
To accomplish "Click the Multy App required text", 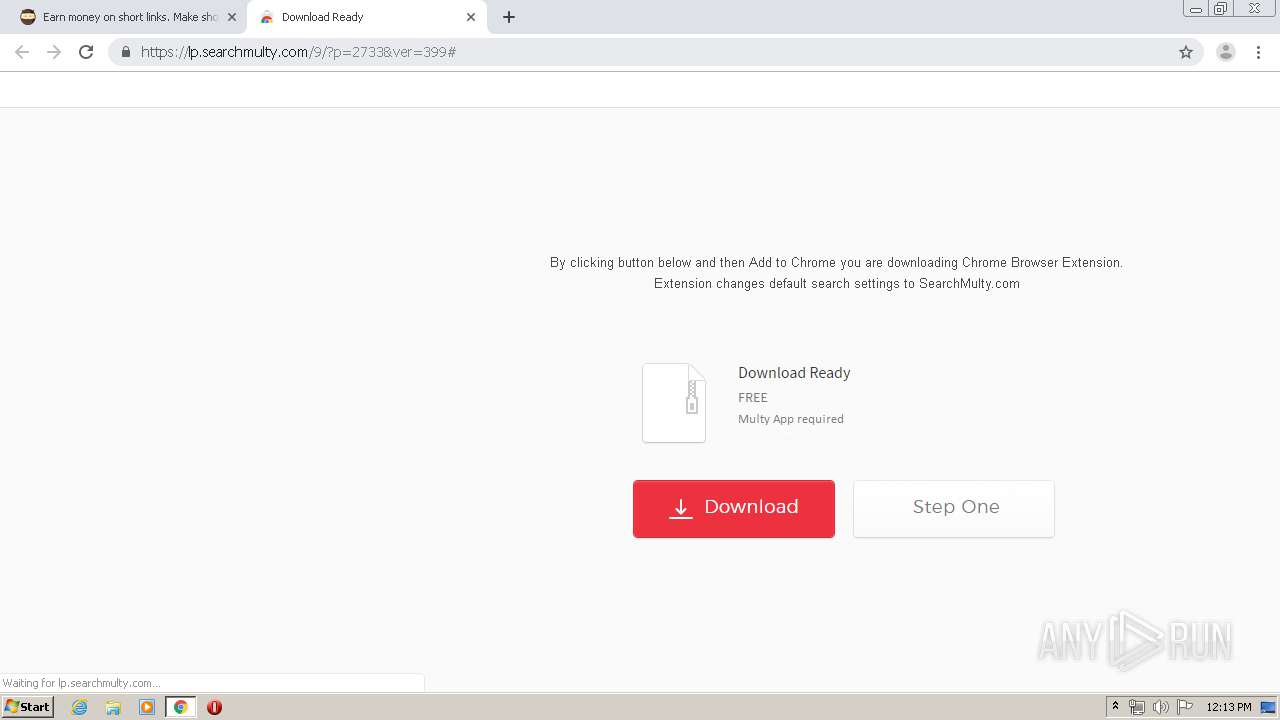I will (791, 419).
